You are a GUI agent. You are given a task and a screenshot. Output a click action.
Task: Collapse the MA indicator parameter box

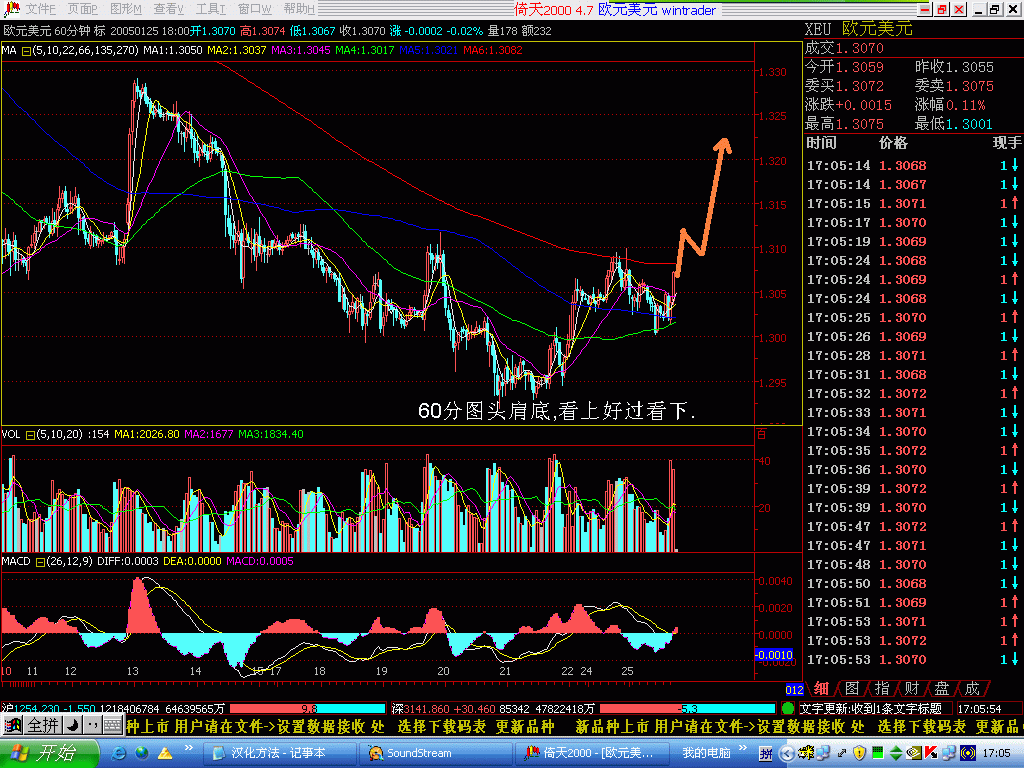pos(26,51)
